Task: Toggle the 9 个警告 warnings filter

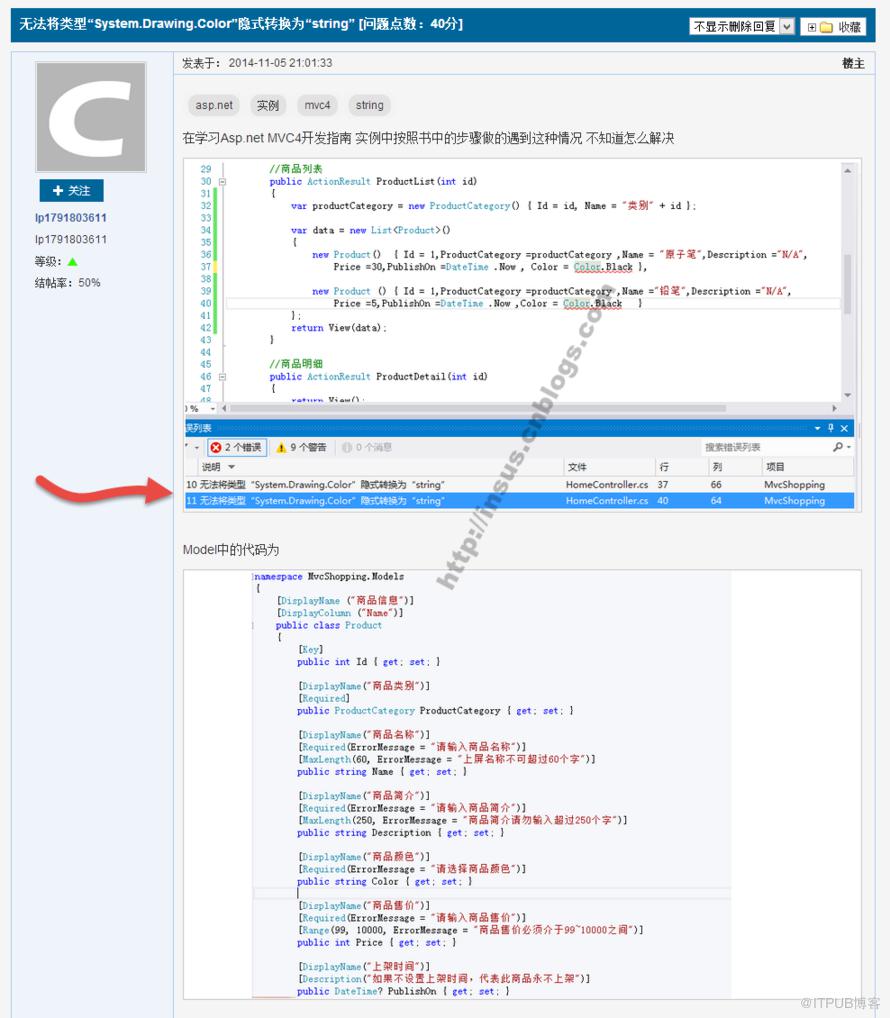Action: (x=301, y=447)
